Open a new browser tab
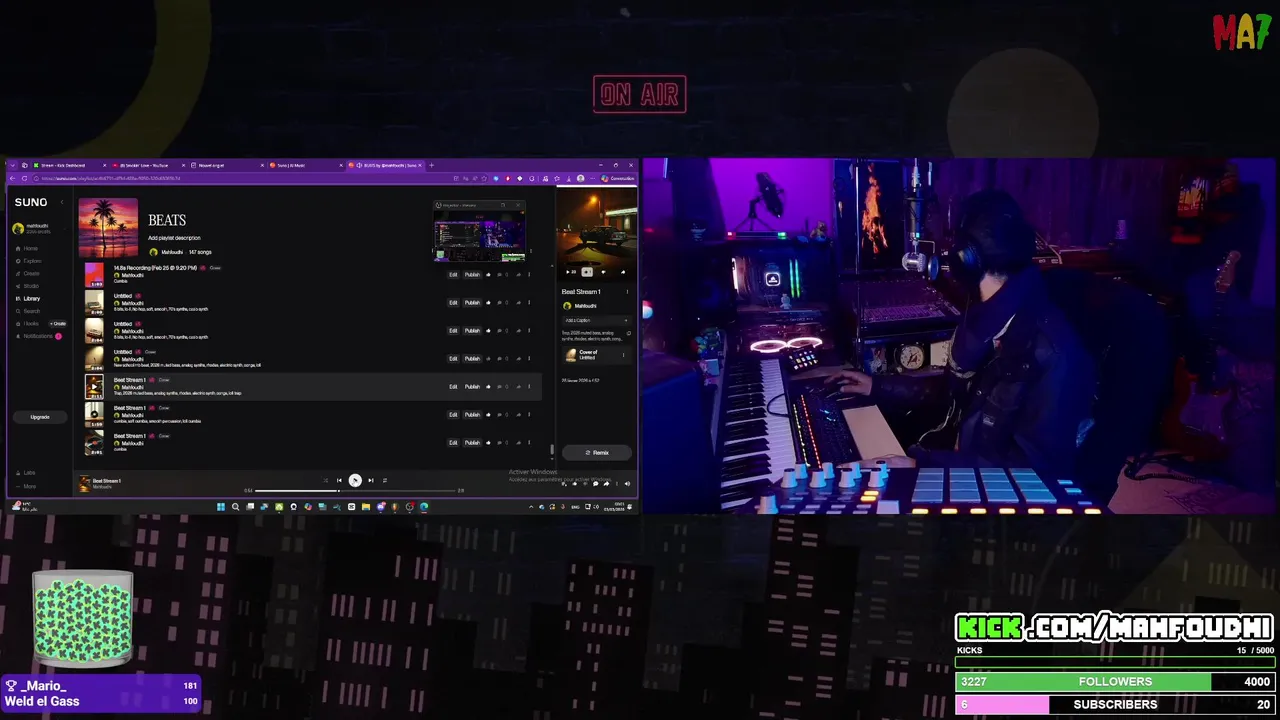 (431, 165)
